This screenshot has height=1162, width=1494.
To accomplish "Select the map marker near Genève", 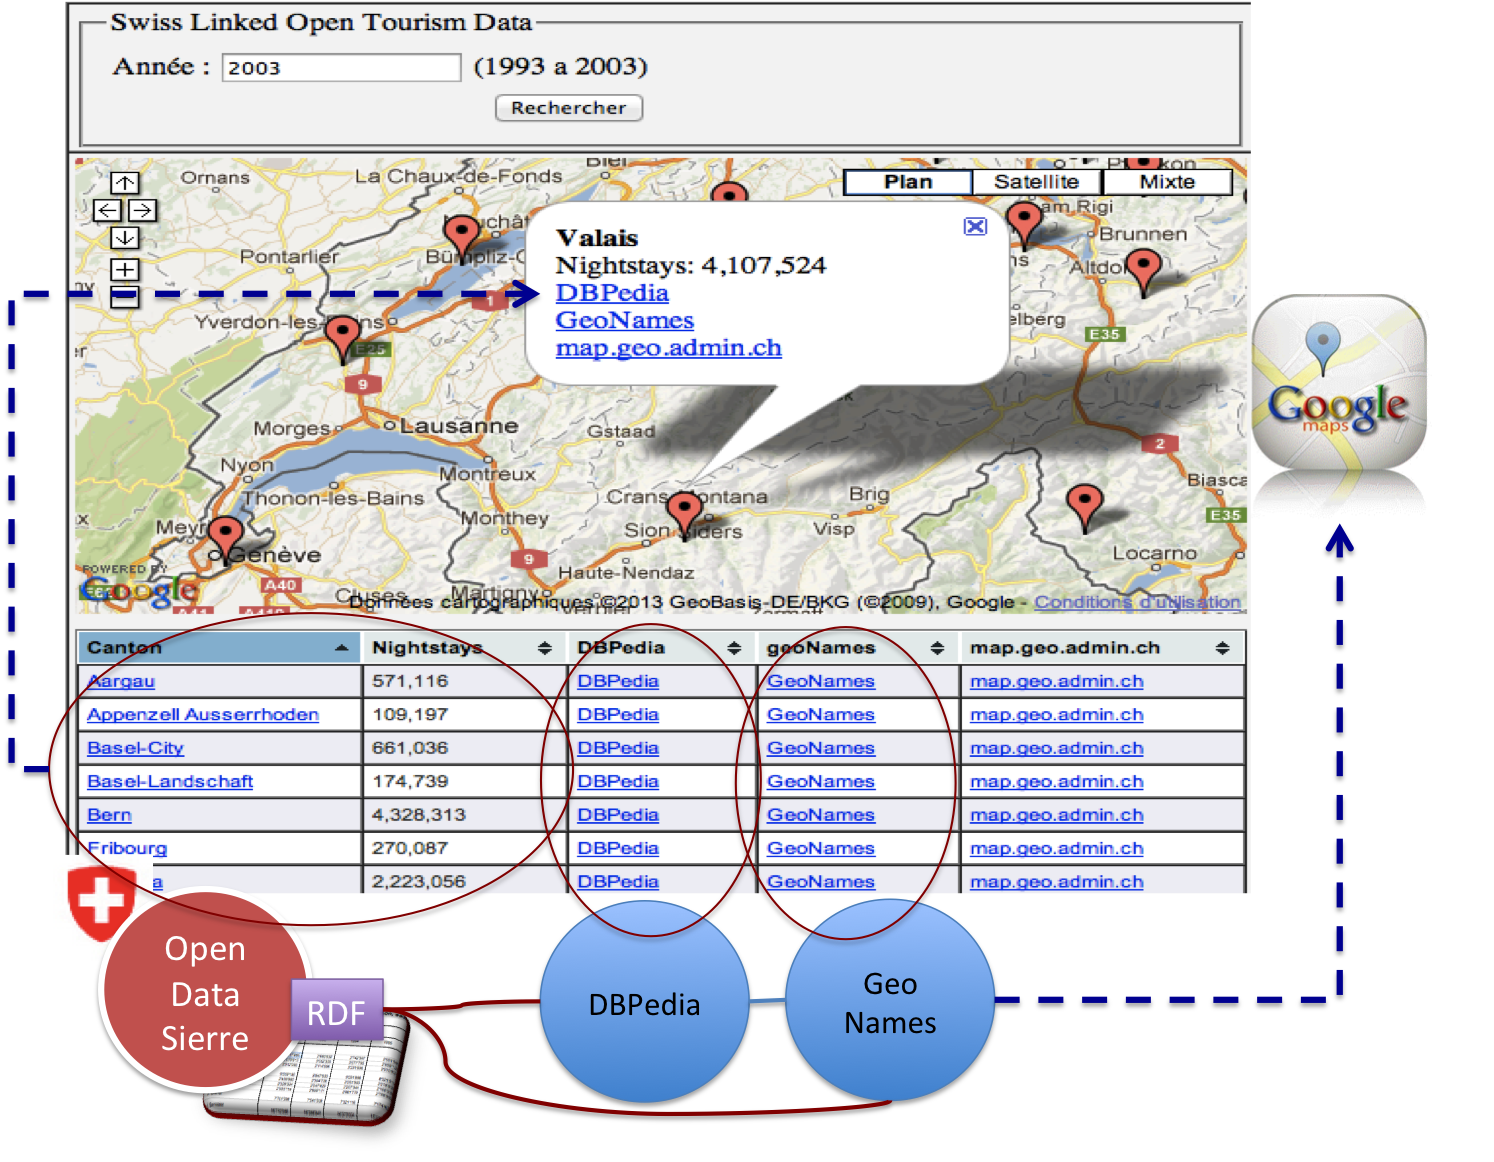I will point(225,538).
